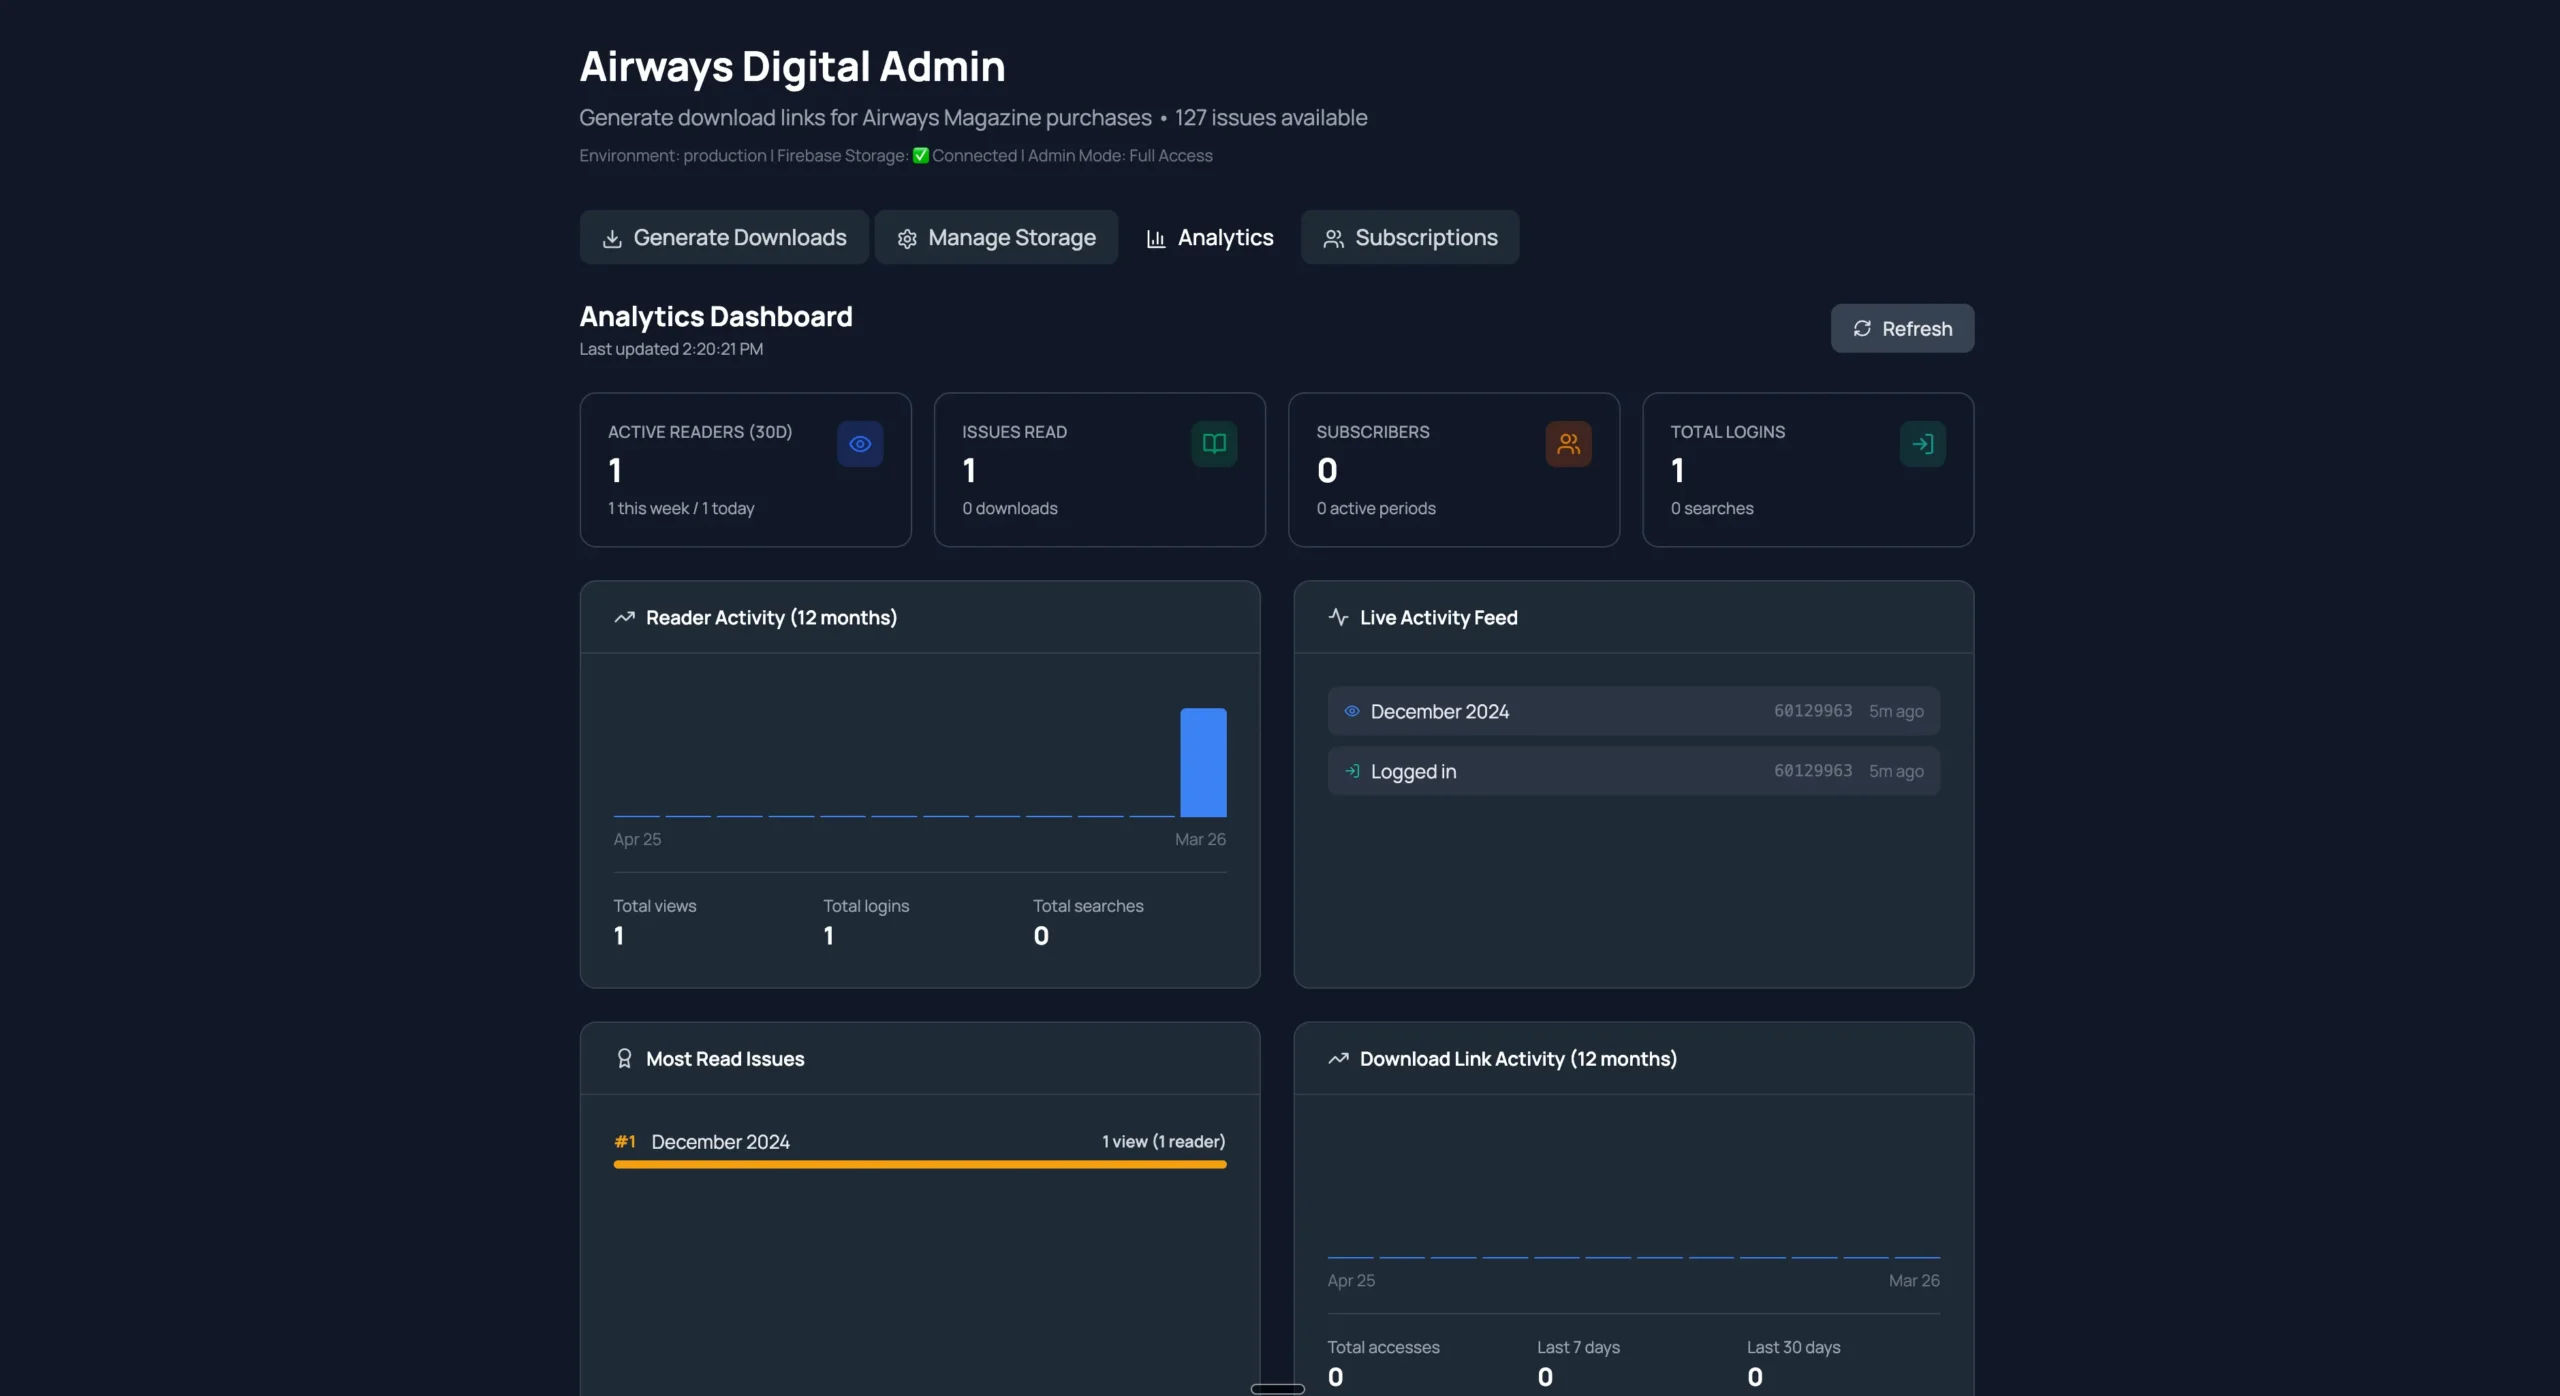Click the Analytics Dashboard heading
This screenshot has height=1396, width=2560.
pyautogui.click(x=716, y=316)
